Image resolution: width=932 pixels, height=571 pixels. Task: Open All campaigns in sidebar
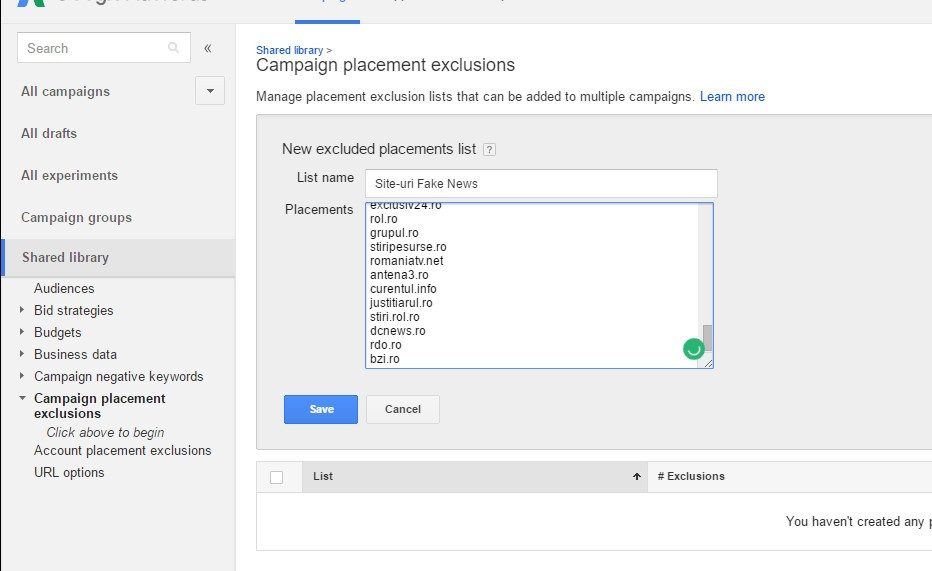(65, 92)
